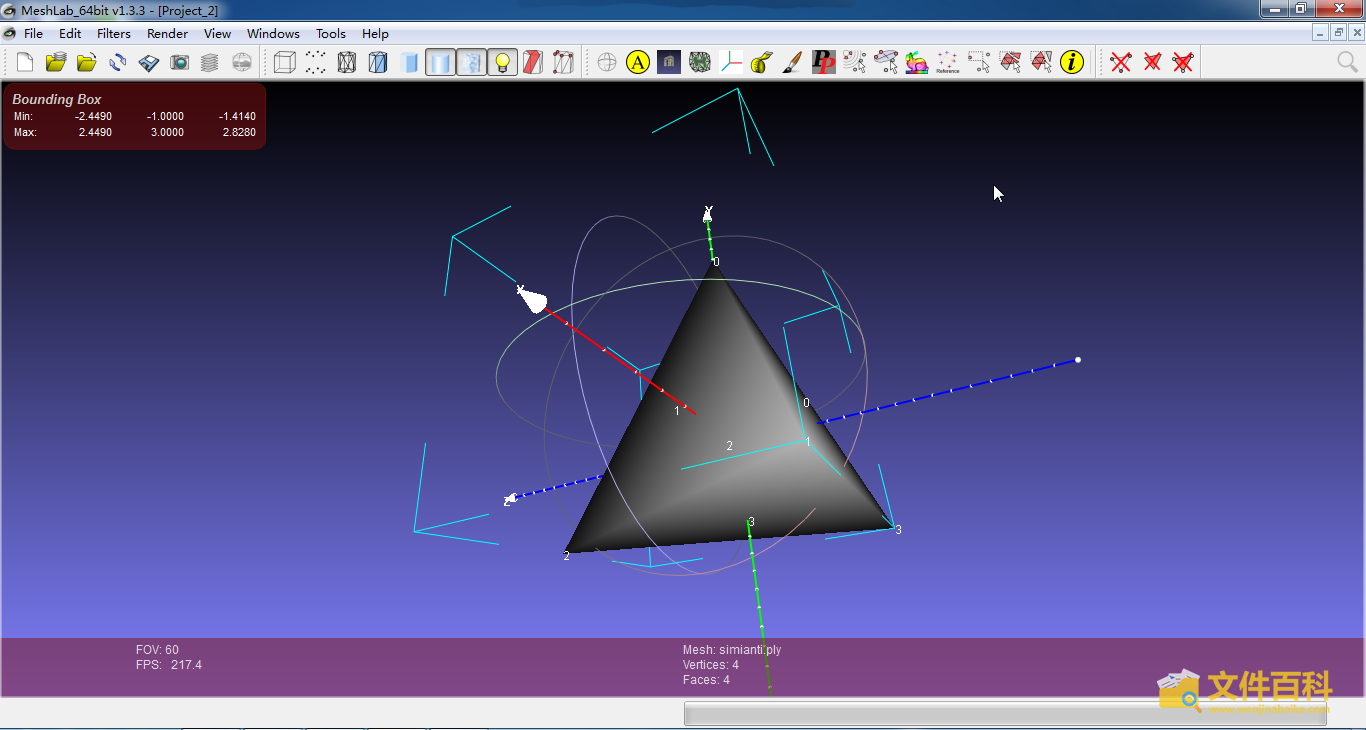Select the Measuring tape tool
This screenshot has width=1366, height=730.
point(761,63)
